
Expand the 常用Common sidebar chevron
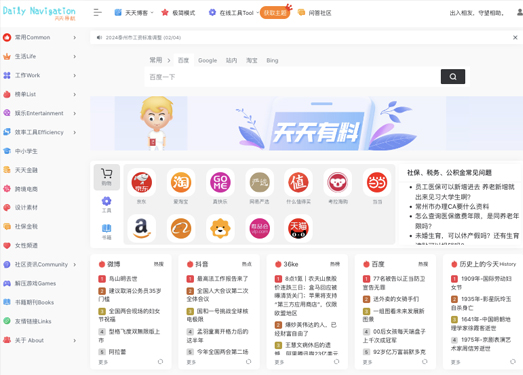click(75, 37)
